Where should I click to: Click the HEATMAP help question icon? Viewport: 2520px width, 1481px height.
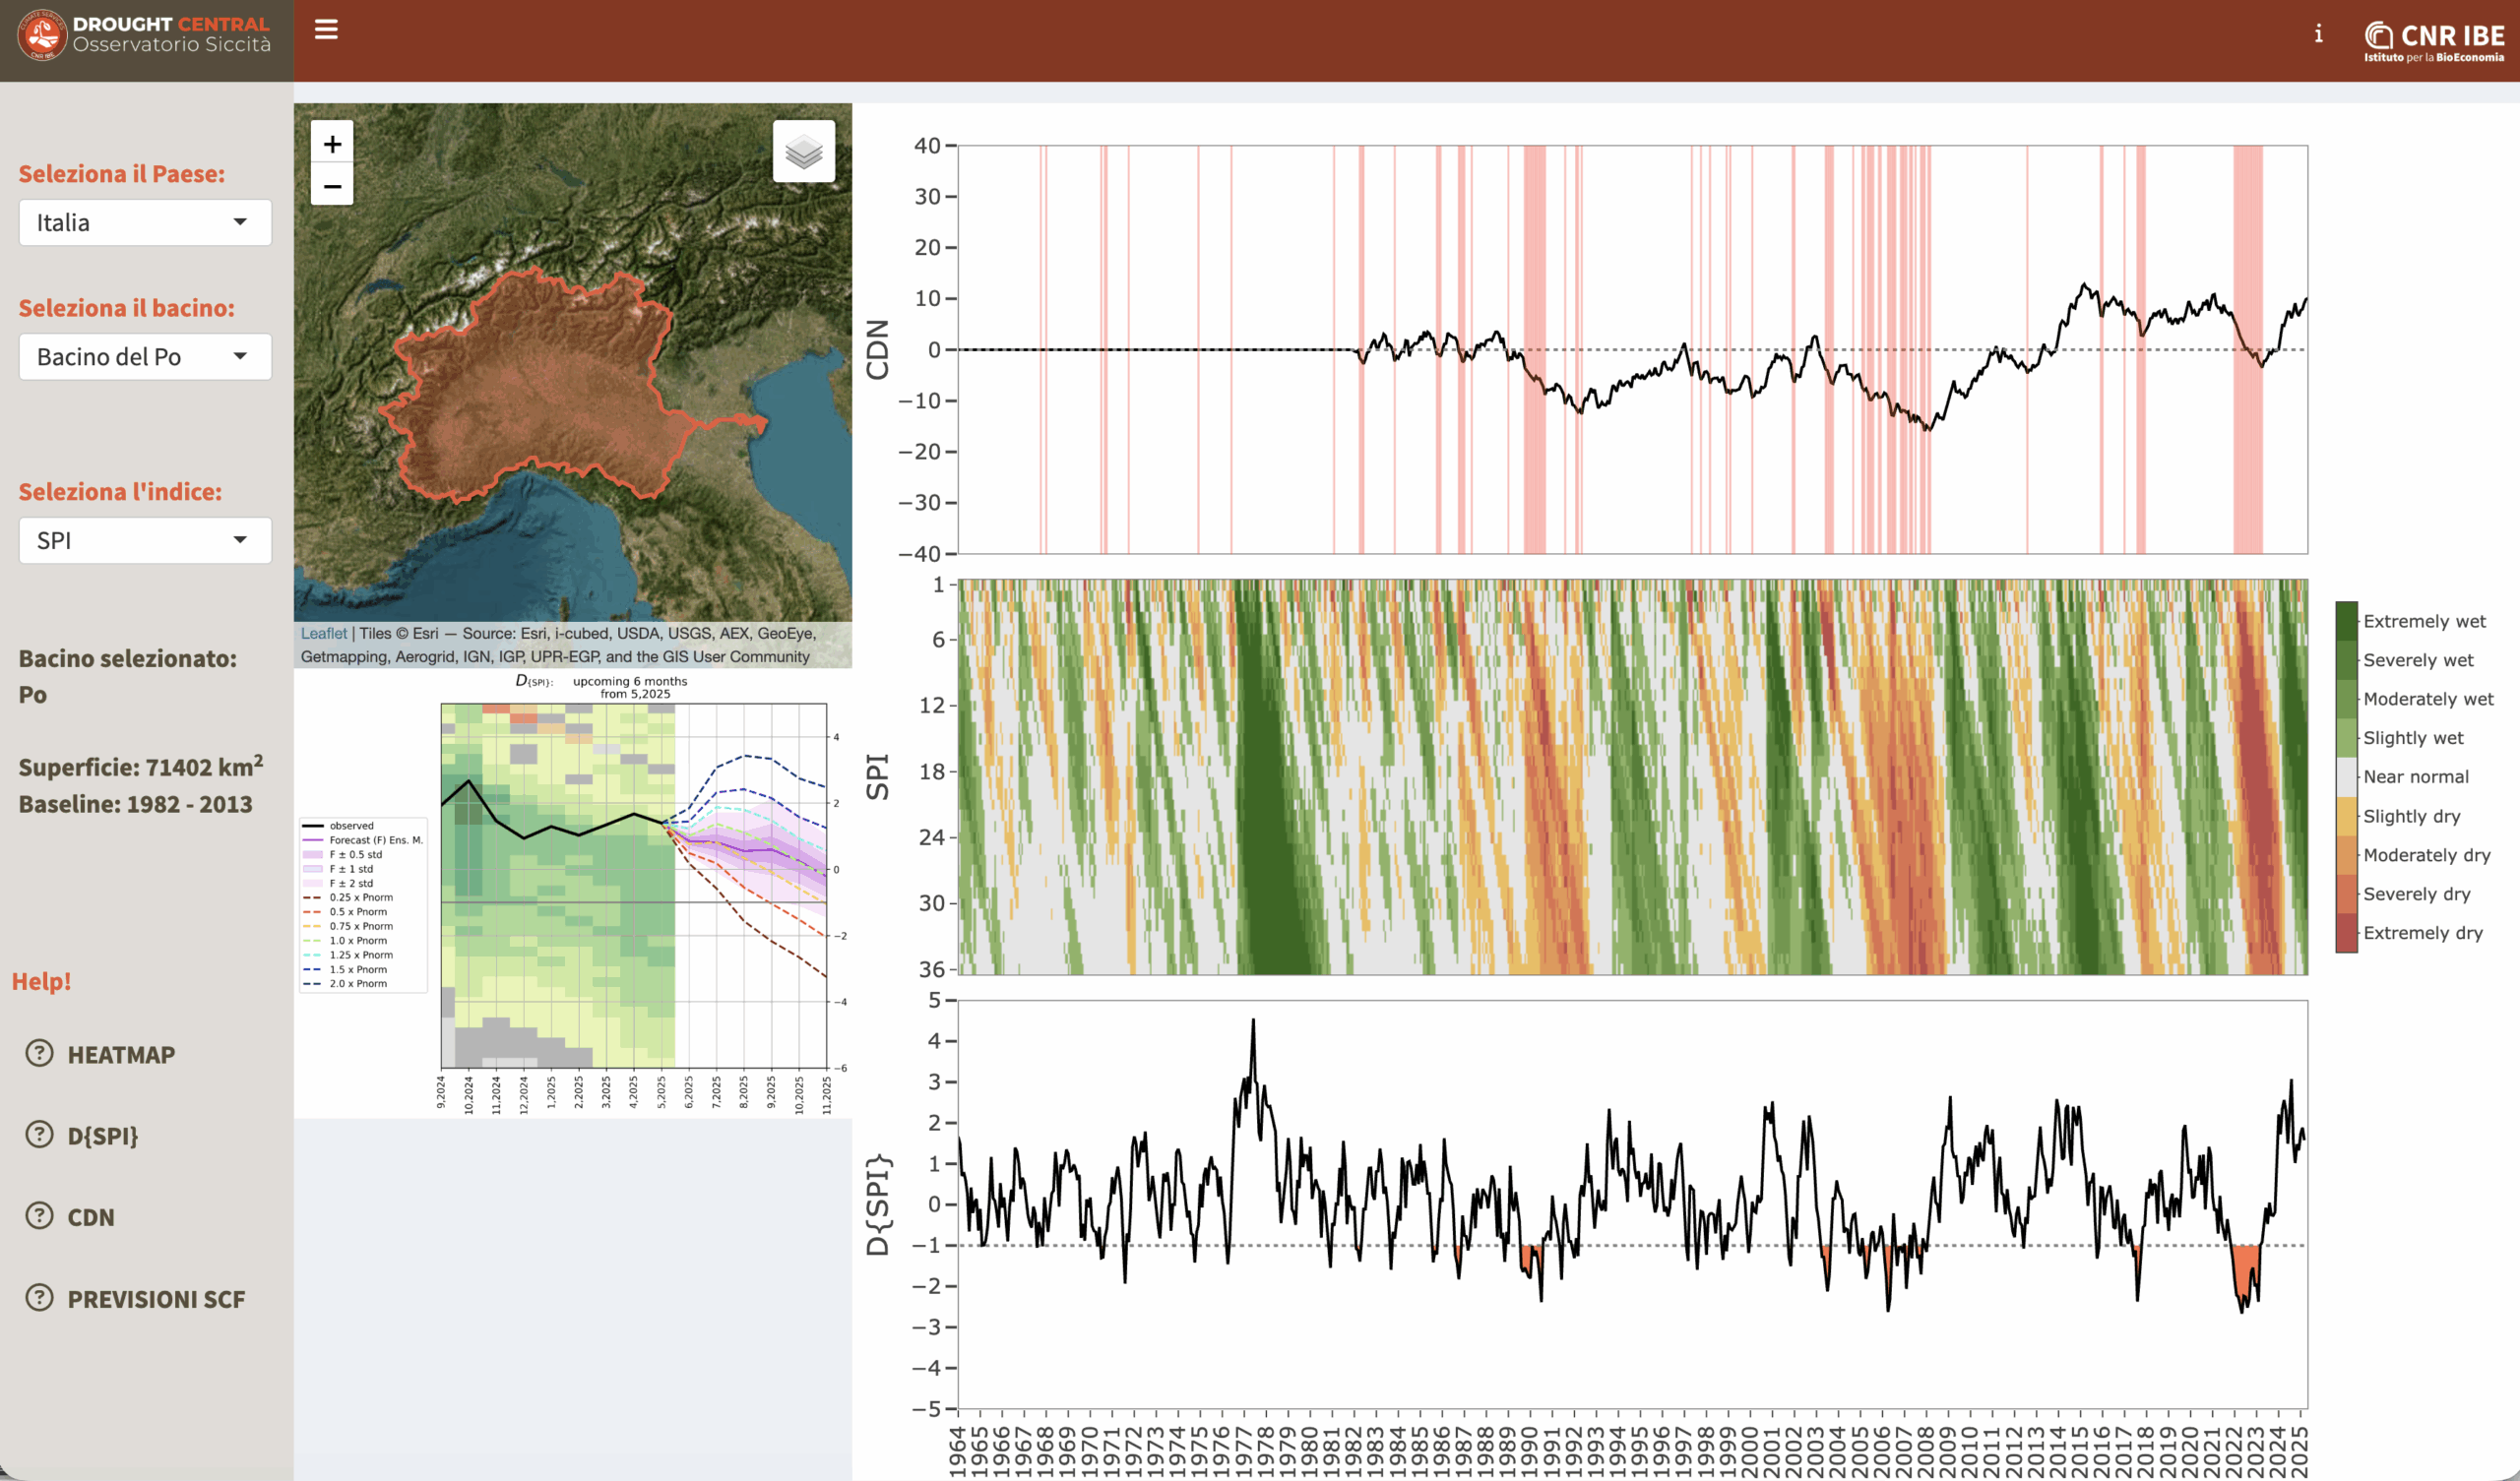tap(39, 1053)
